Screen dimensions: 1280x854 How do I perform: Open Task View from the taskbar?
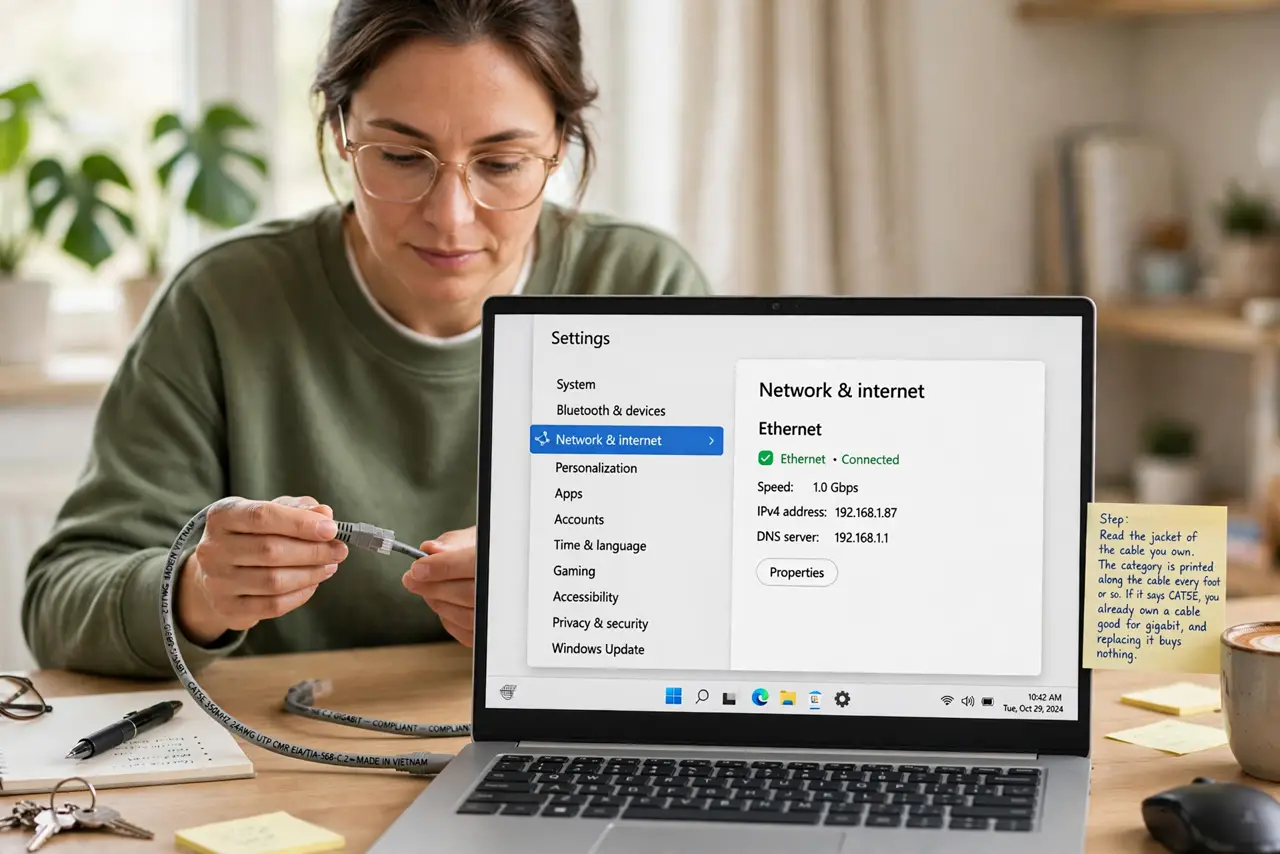tap(730, 698)
